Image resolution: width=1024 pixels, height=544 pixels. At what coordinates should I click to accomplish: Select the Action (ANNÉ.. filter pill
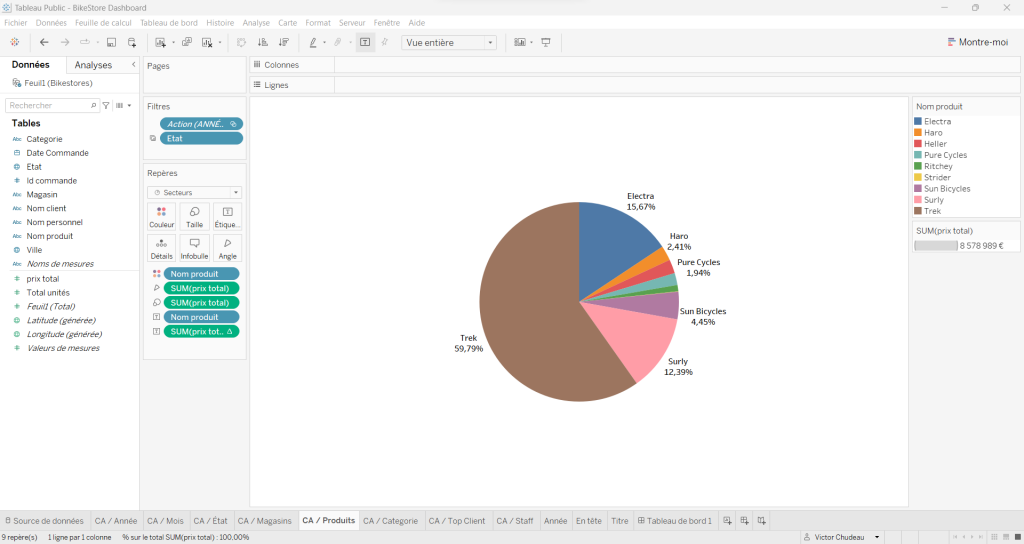(201, 124)
